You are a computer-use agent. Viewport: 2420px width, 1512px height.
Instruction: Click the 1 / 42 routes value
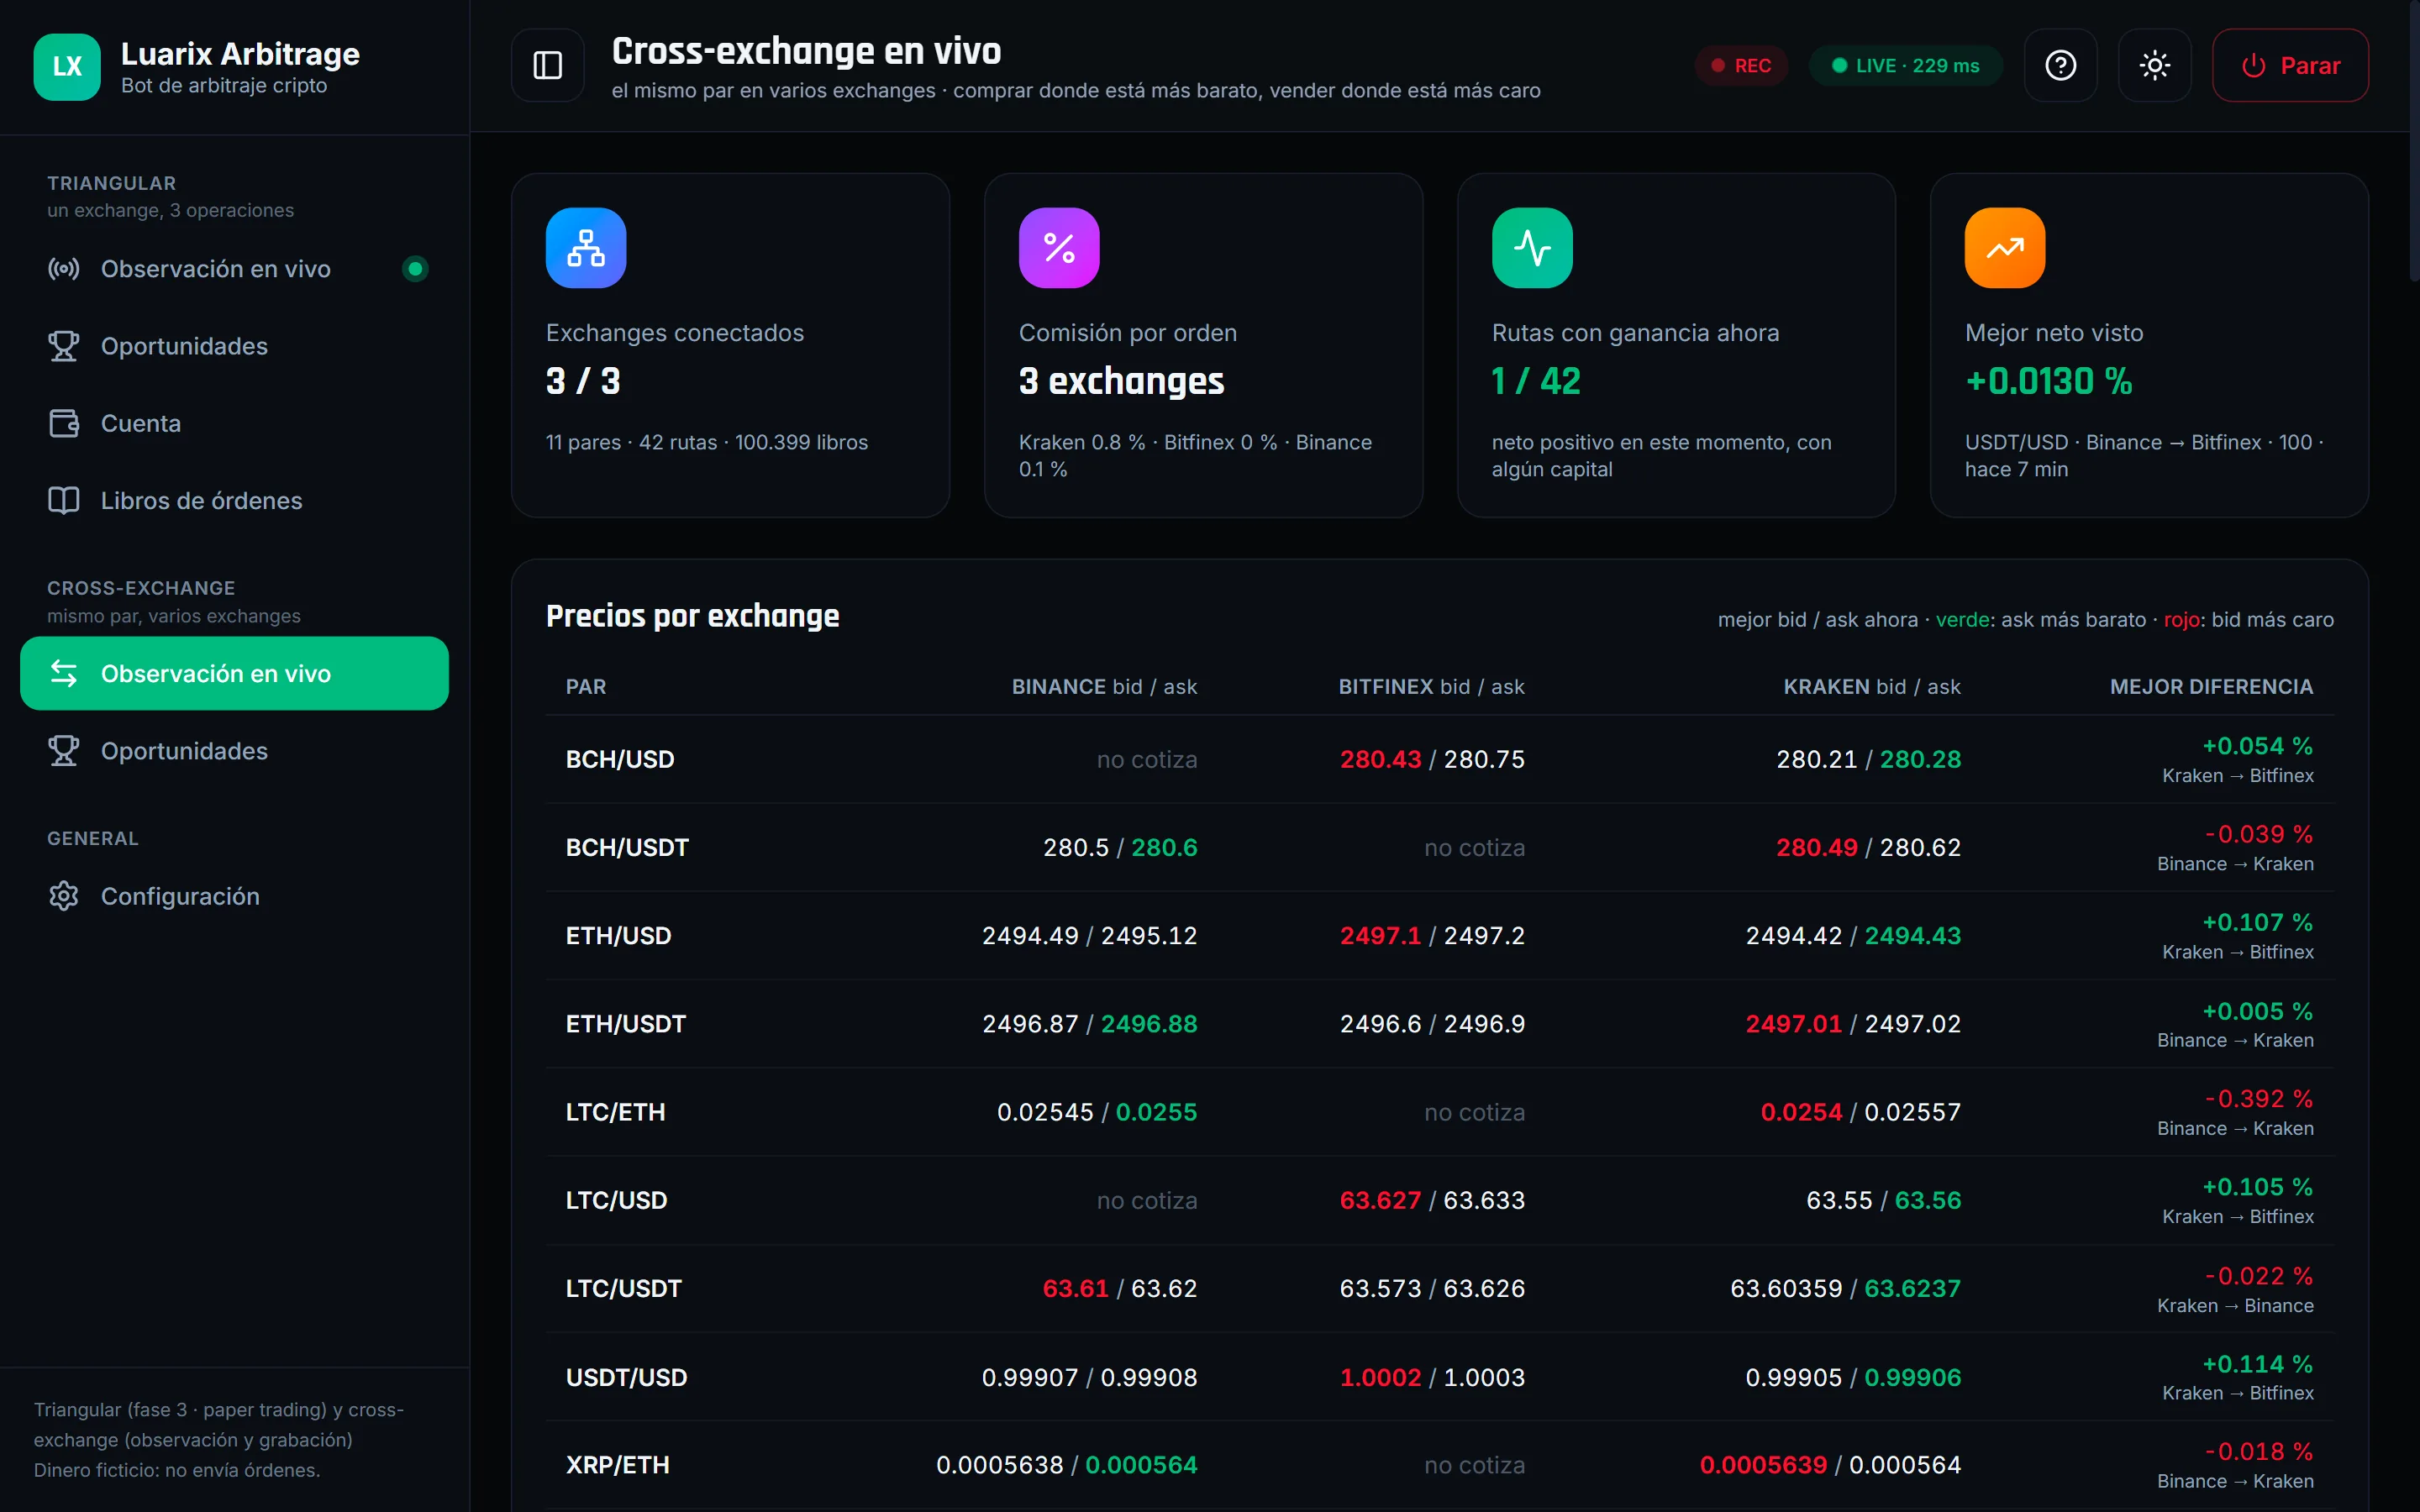[1536, 381]
